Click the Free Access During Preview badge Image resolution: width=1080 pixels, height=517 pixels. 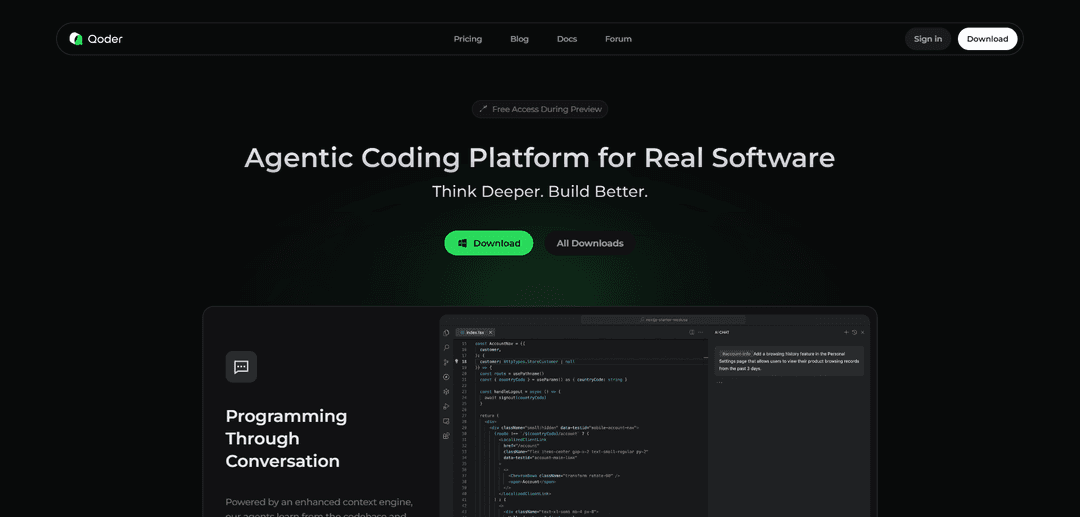[x=540, y=109]
